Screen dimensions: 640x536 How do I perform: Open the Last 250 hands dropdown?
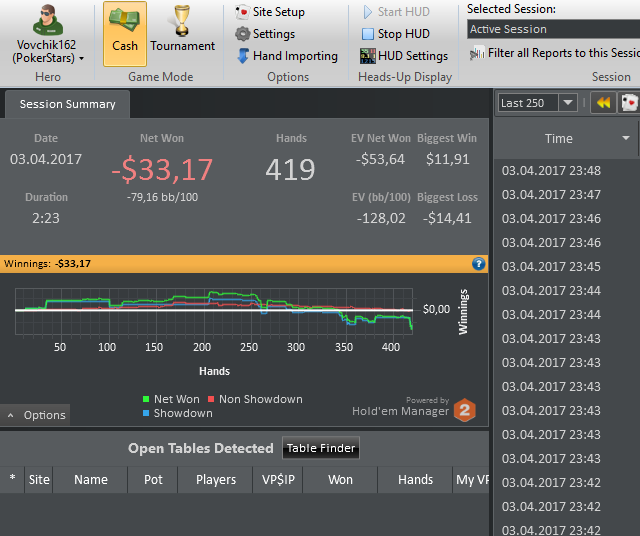click(568, 103)
